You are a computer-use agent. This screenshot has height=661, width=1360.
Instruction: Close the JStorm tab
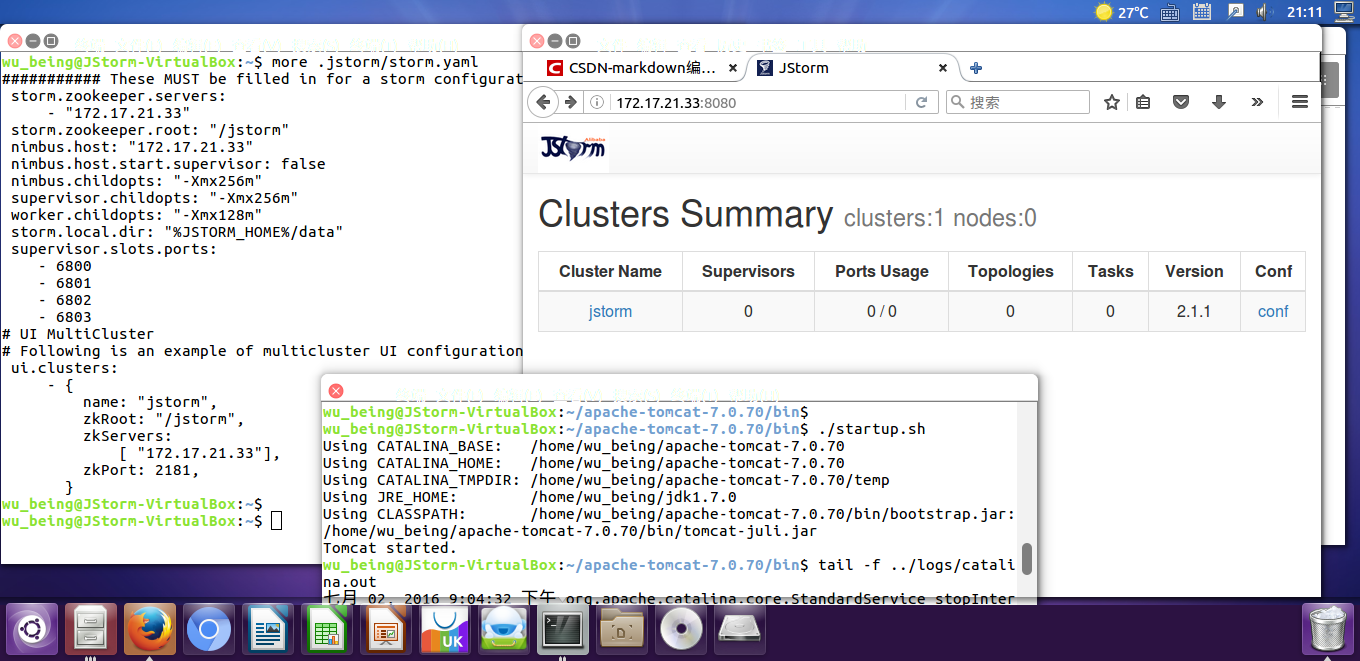(942, 68)
